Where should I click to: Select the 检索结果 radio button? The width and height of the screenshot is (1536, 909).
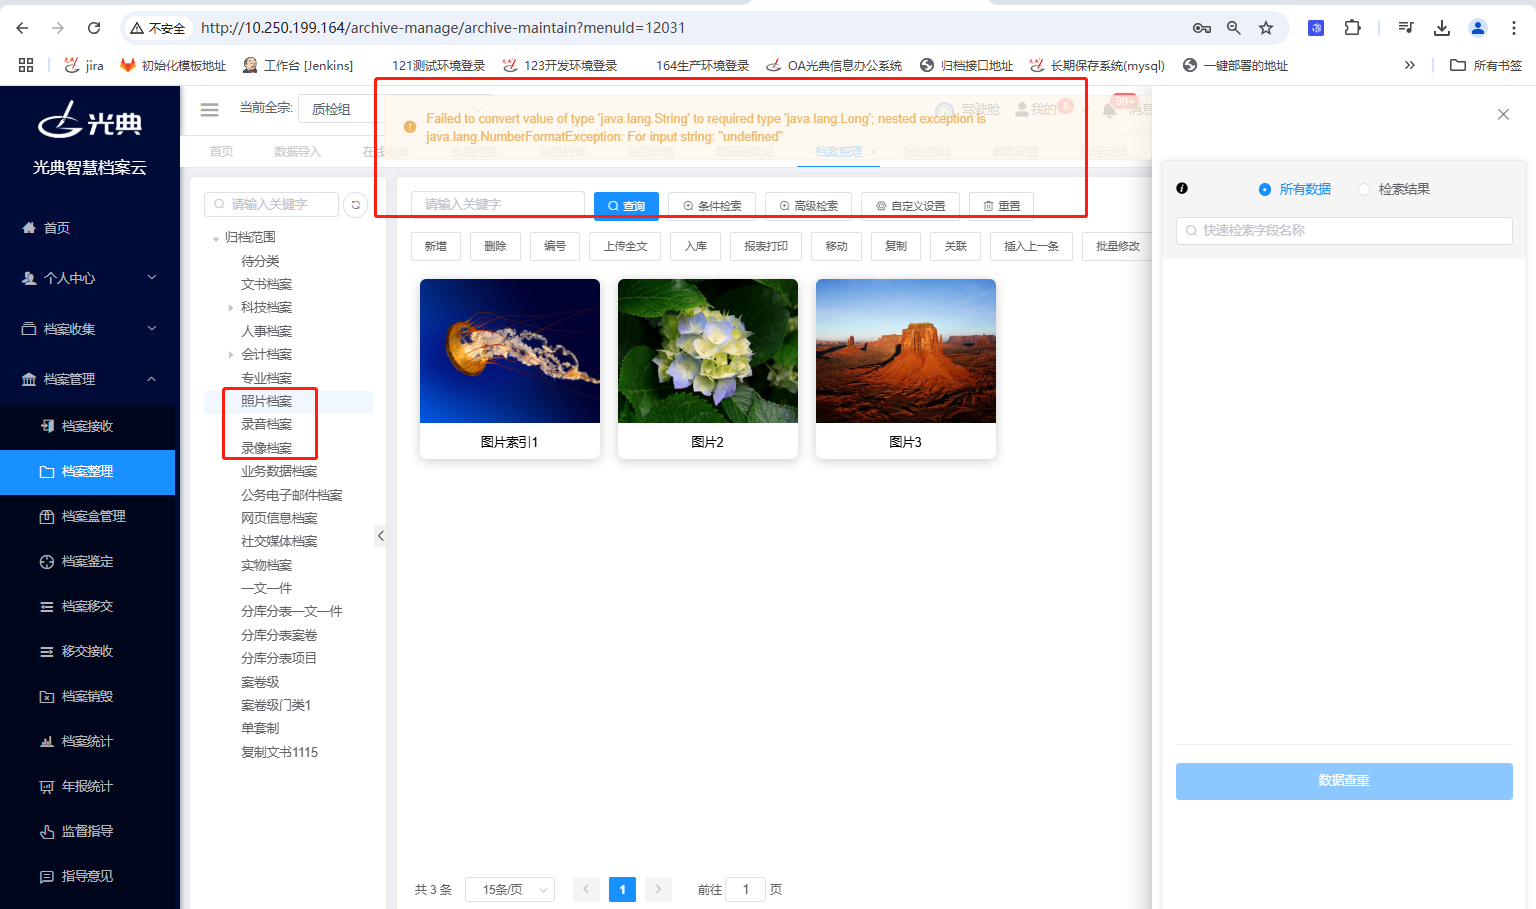pos(1364,189)
